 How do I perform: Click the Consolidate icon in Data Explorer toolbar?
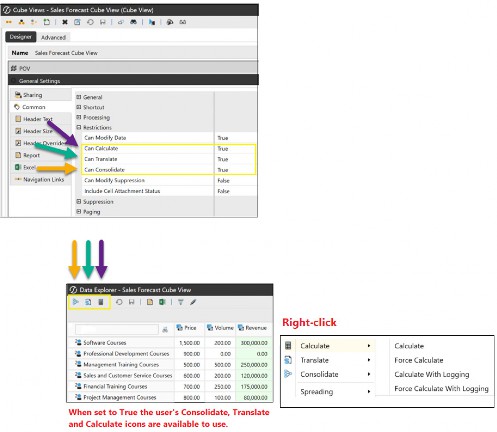click(76, 302)
